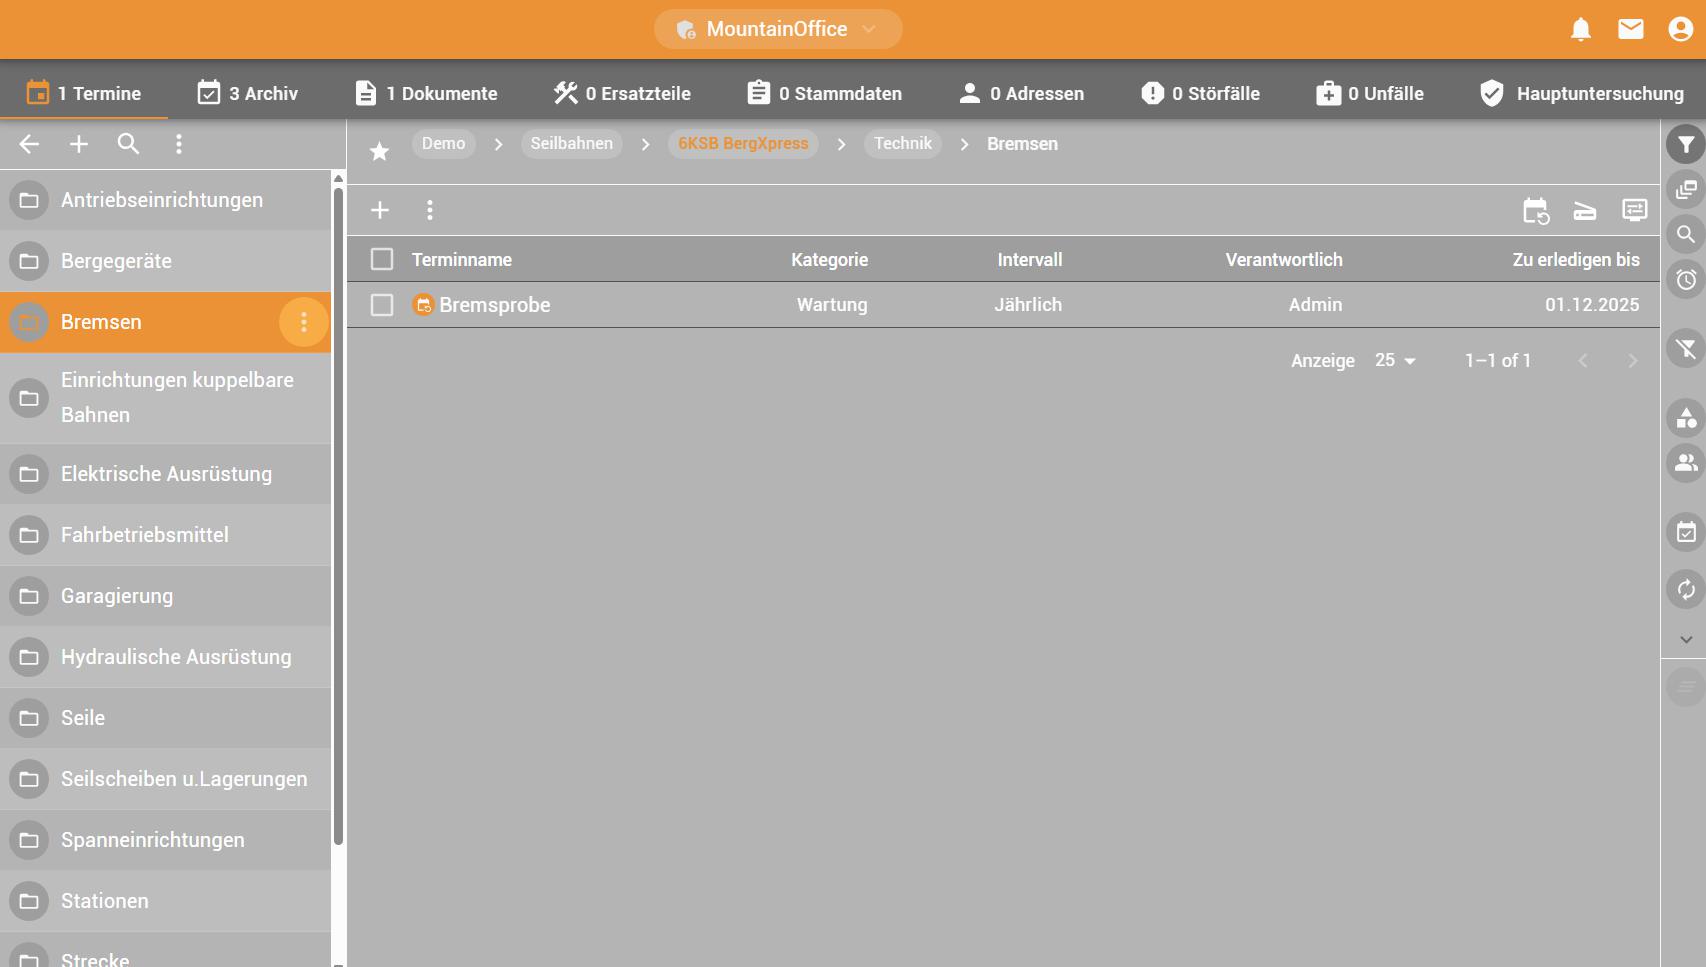Sort by Terminname column header

[x=462, y=260]
